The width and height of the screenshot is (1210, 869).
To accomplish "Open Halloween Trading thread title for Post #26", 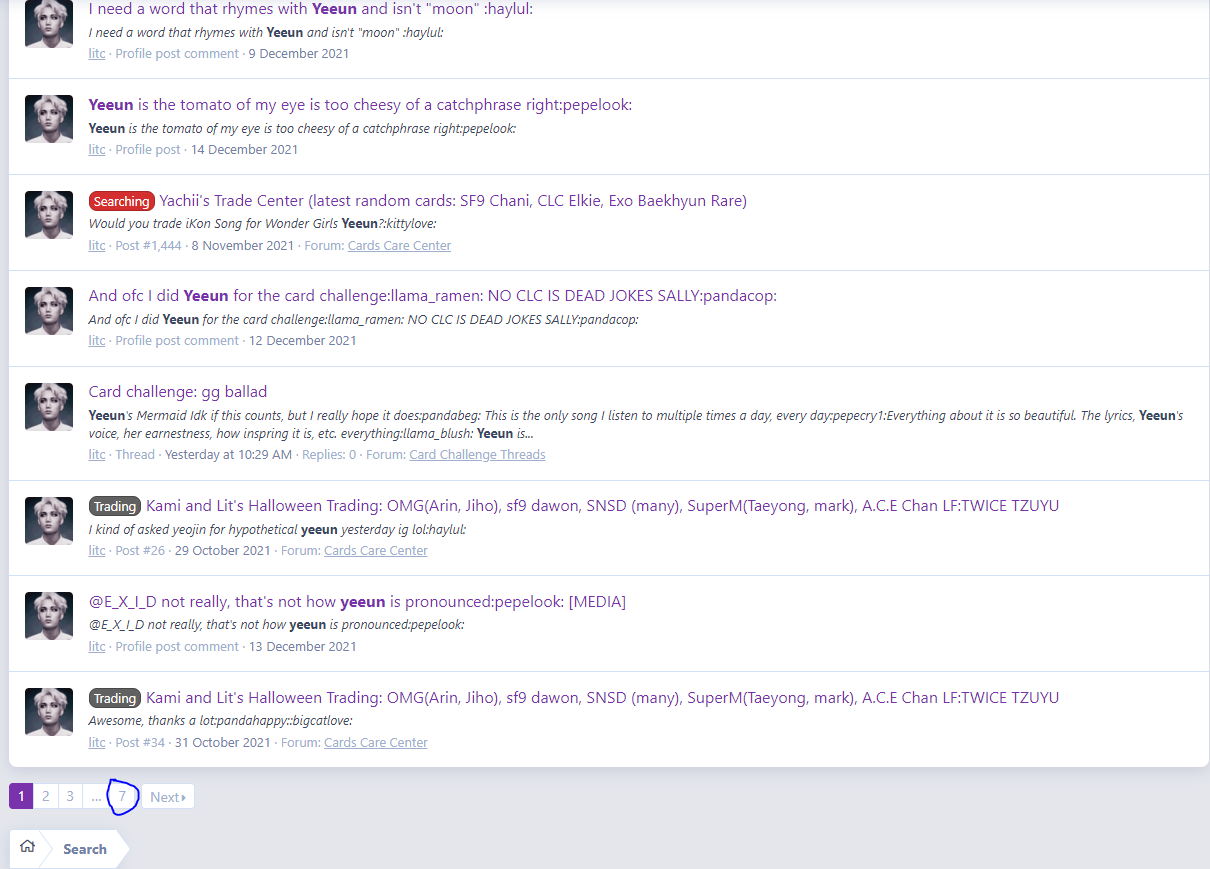I will (602, 506).
